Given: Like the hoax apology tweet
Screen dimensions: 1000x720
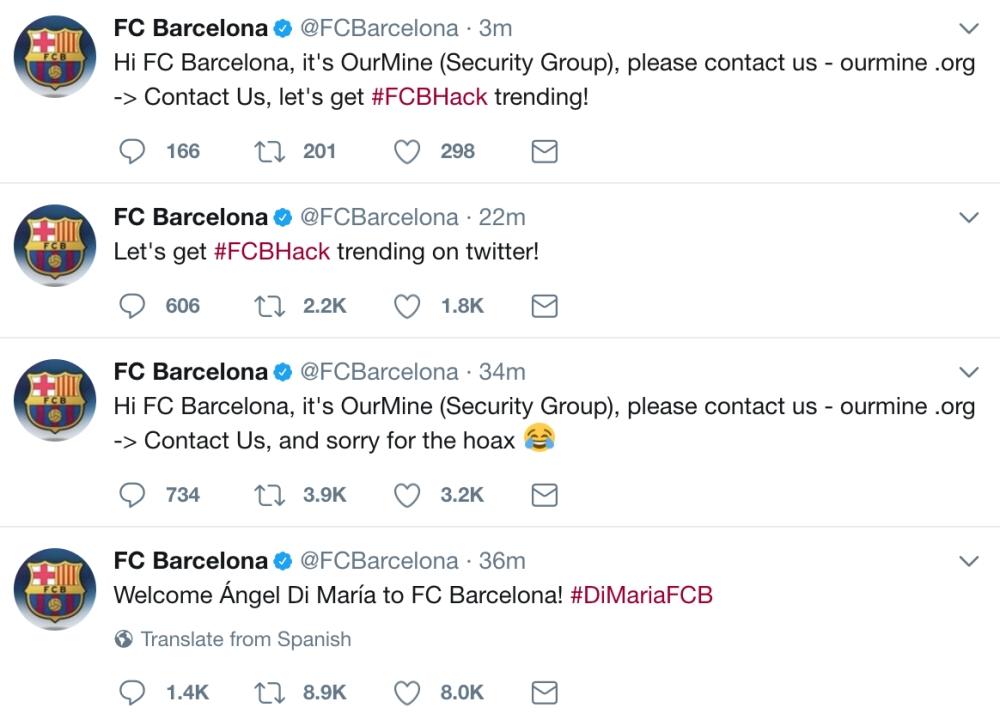Looking at the screenshot, I should tap(407, 494).
